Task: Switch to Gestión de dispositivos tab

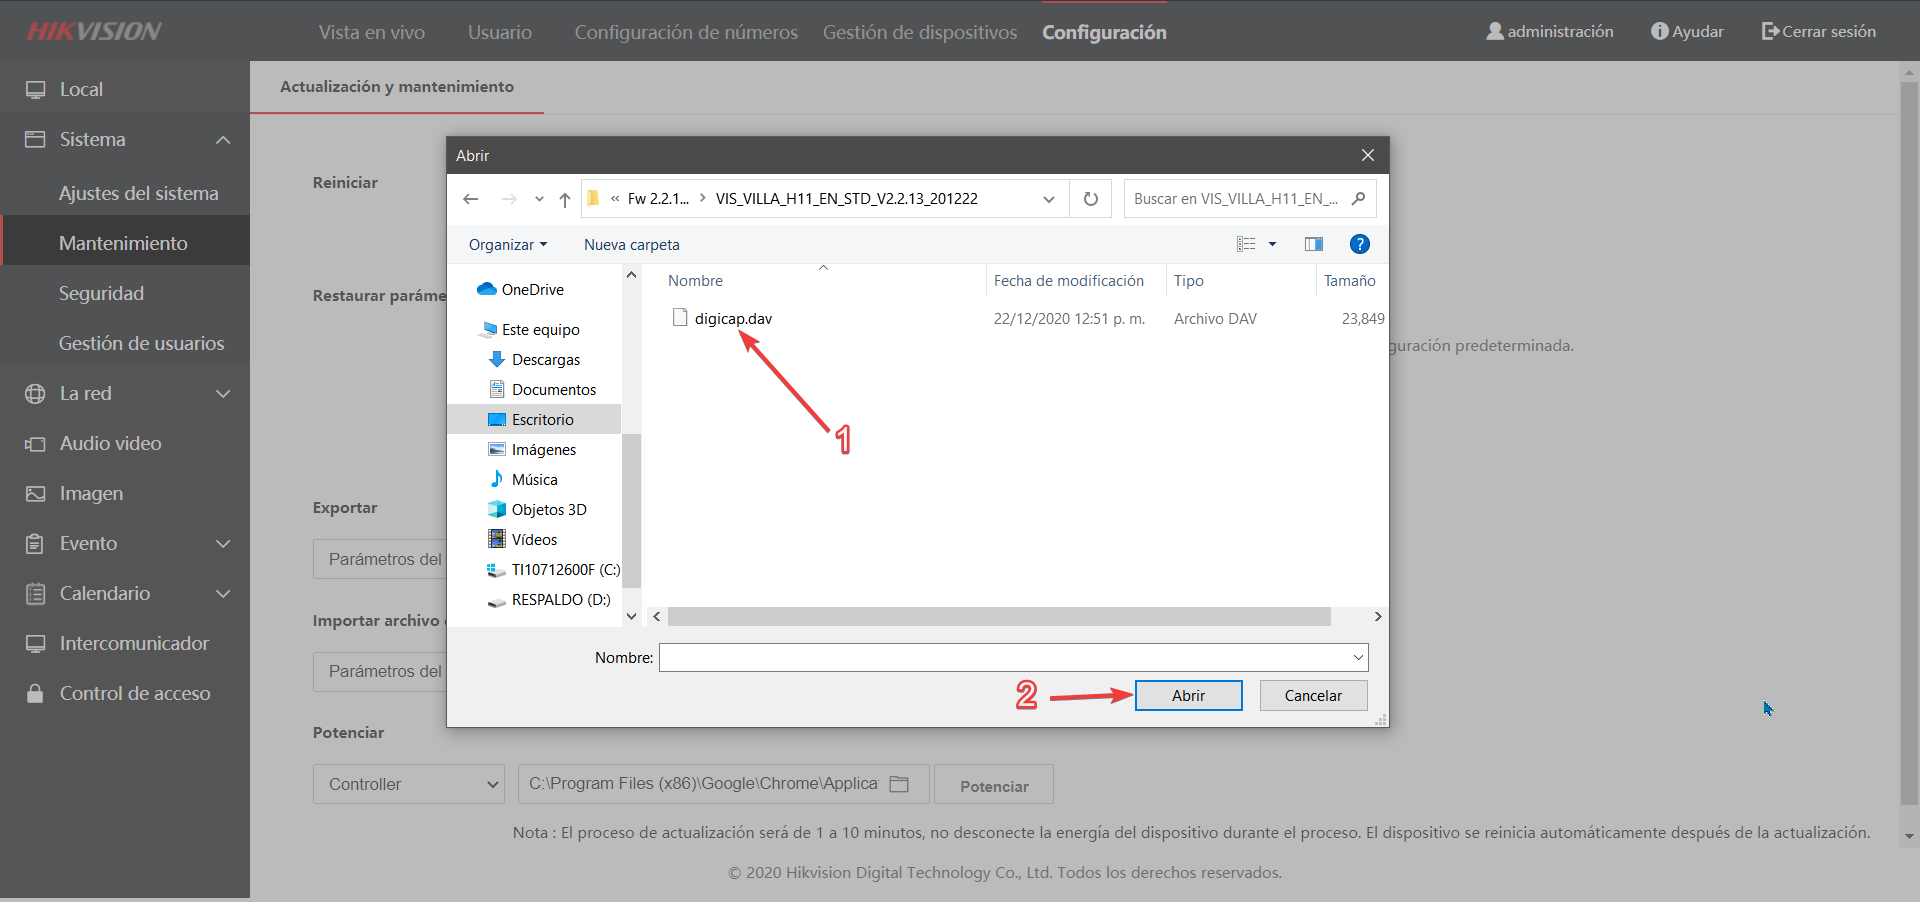Action: 920,32
